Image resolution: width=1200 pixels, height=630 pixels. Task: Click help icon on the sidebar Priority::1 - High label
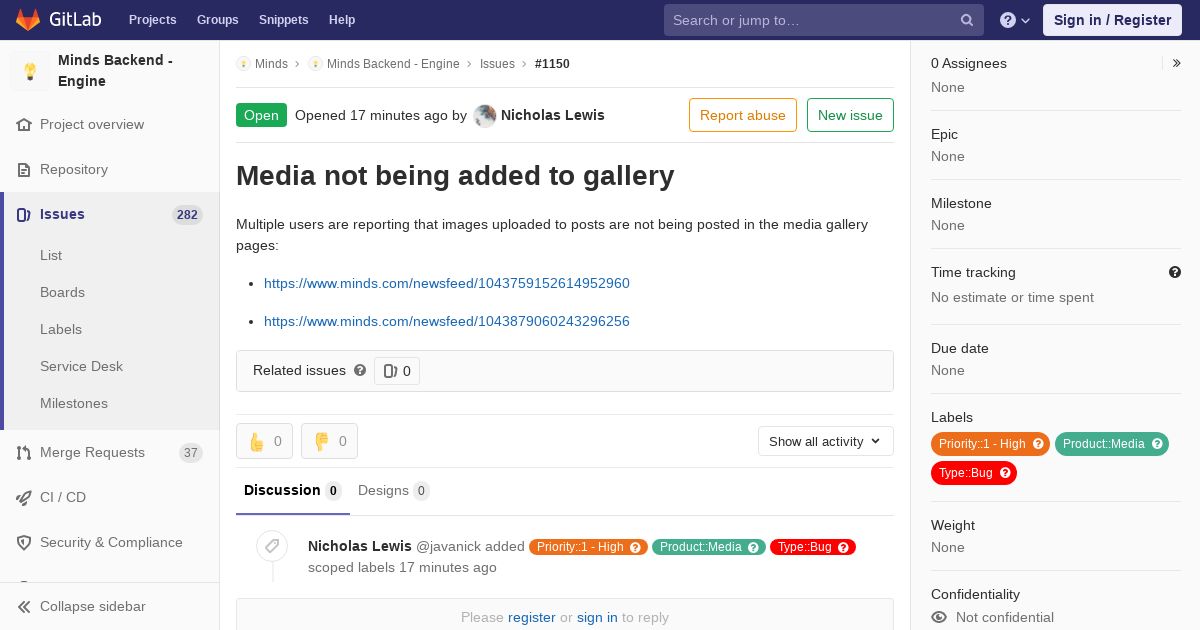pos(1038,444)
